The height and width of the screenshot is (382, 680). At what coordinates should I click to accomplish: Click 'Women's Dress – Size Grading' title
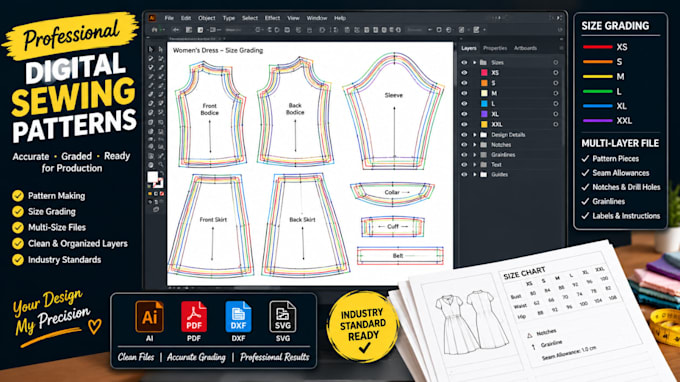coord(218,50)
